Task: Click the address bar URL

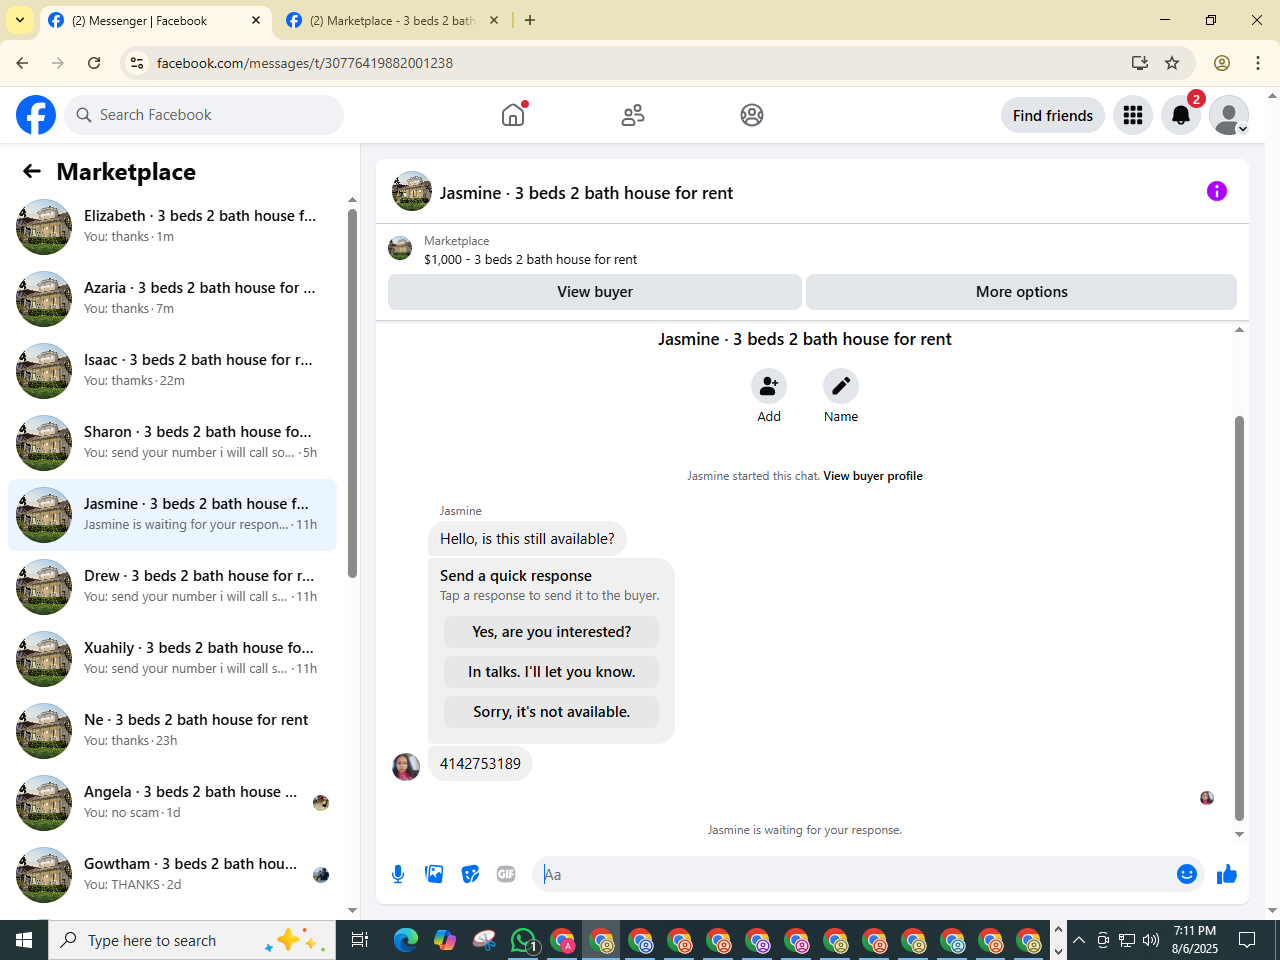Action: tap(305, 63)
